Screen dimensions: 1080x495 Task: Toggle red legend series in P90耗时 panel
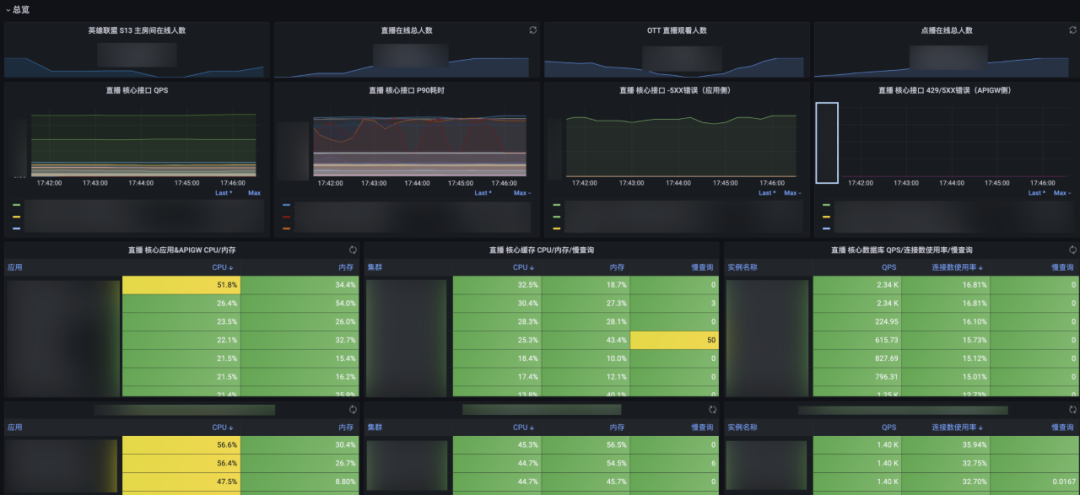point(287,217)
